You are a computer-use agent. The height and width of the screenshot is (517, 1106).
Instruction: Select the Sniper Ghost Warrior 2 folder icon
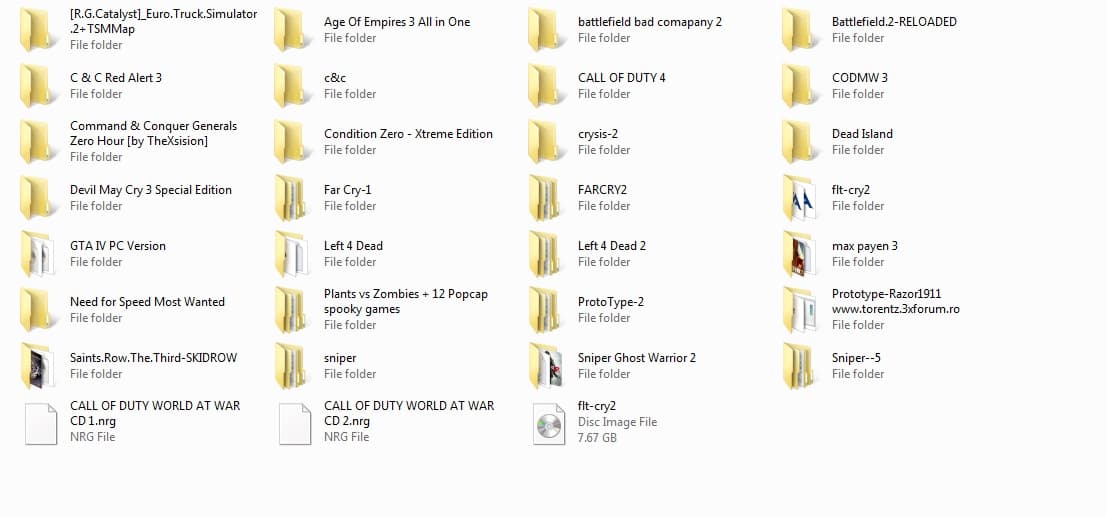pyautogui.click(x=548, y=366)
